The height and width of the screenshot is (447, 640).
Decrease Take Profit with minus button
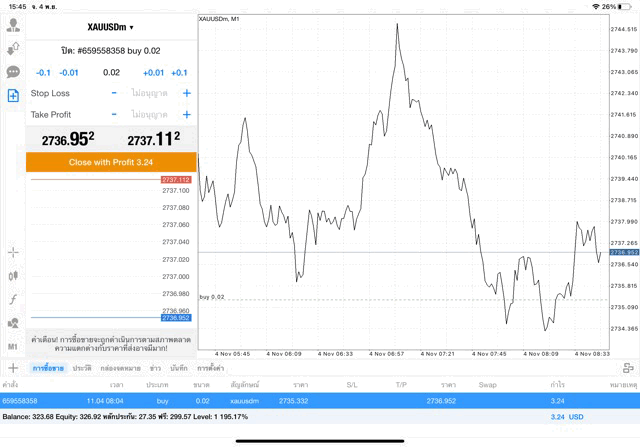pos(114,115)
